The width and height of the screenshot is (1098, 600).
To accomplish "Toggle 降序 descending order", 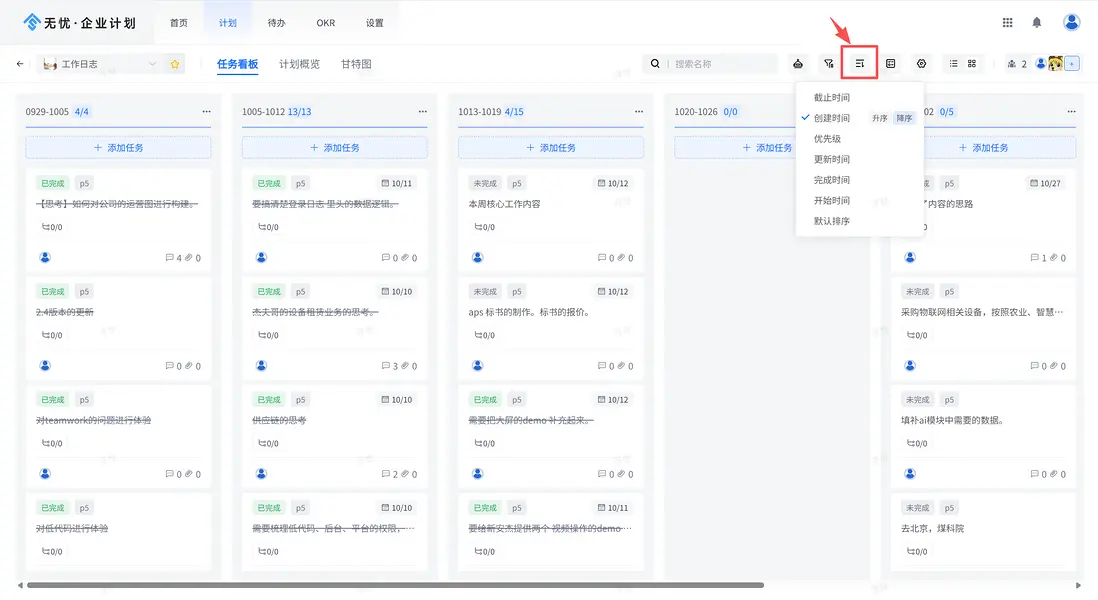I will 904,118.
